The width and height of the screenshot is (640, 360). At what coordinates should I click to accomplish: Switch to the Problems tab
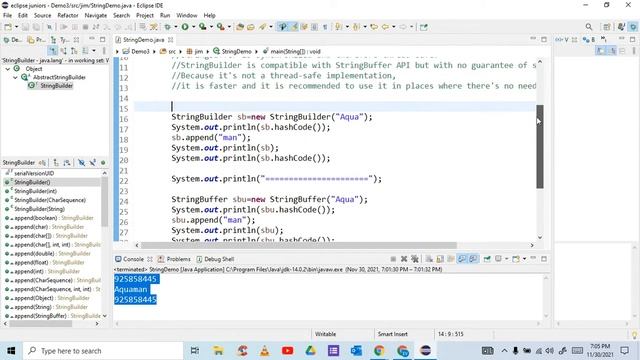[175, 259]
